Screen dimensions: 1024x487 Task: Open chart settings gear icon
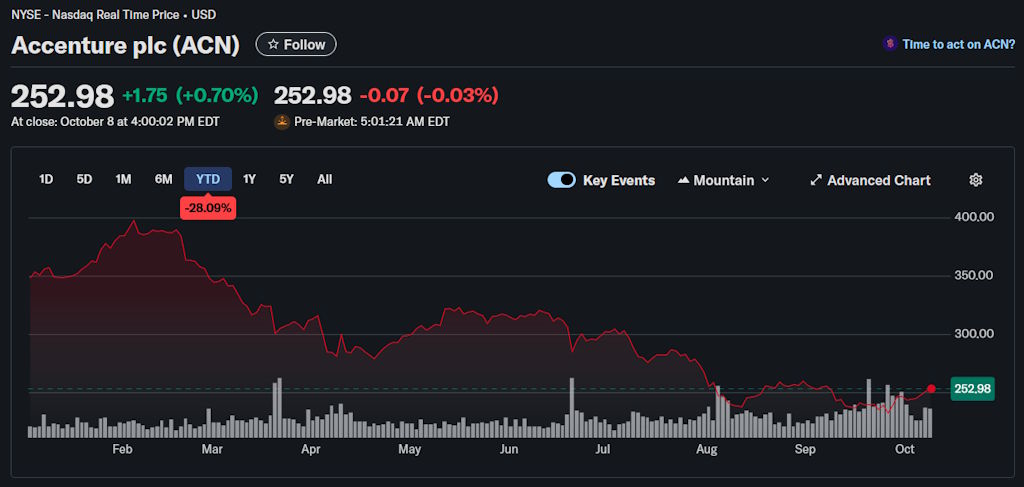tap(976, 180)
